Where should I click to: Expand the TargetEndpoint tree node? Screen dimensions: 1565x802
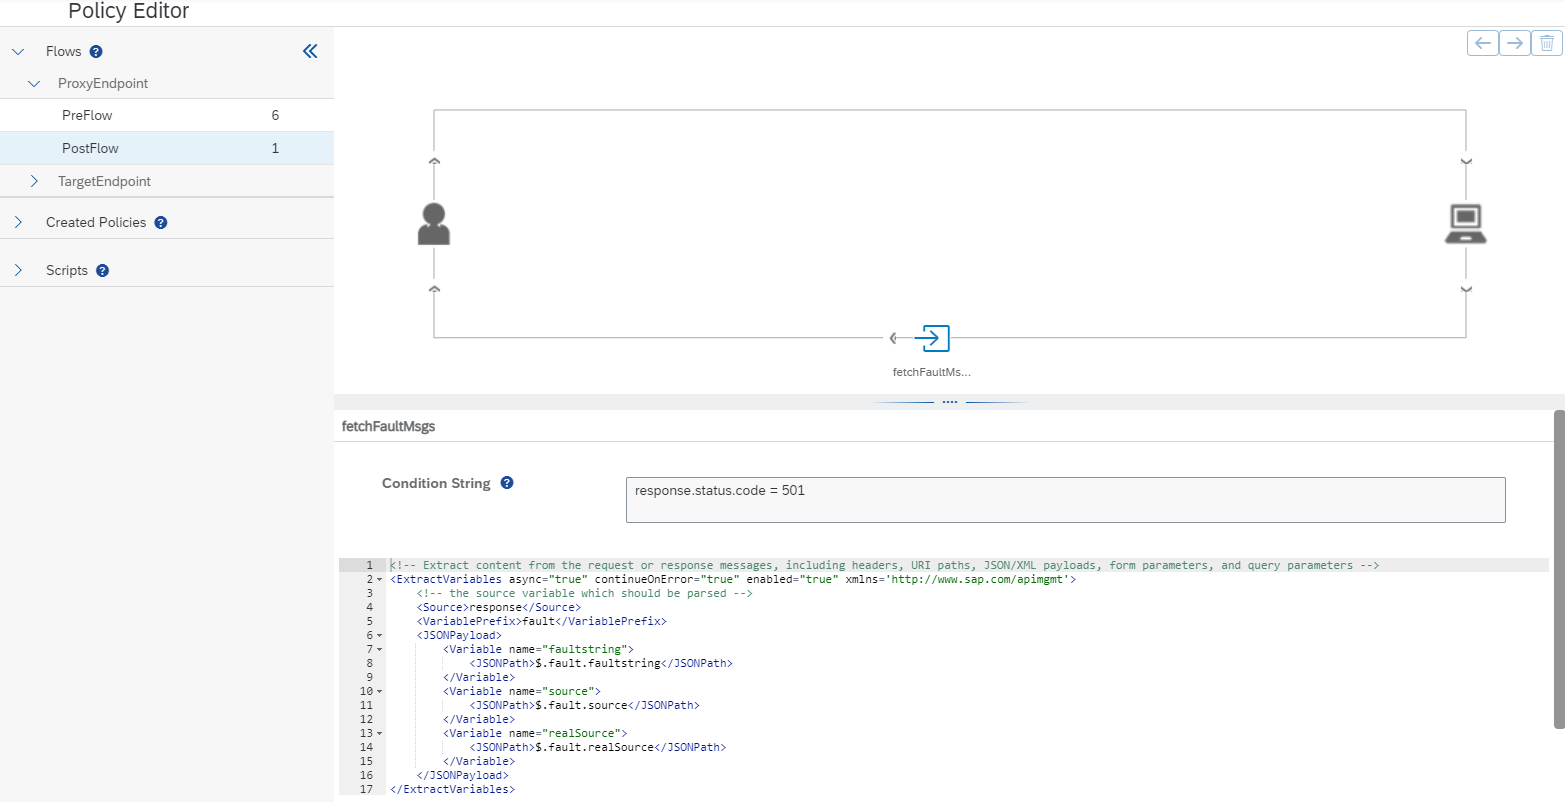34,181
